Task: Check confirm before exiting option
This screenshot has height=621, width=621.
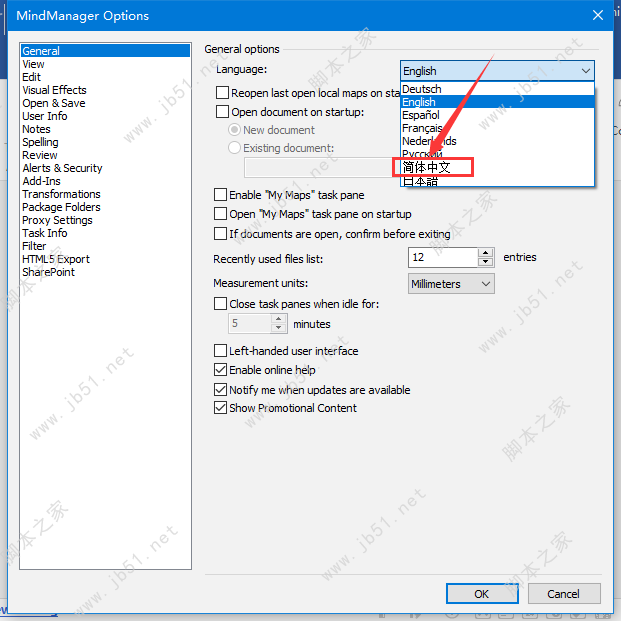Action: (x=220, y=234)
